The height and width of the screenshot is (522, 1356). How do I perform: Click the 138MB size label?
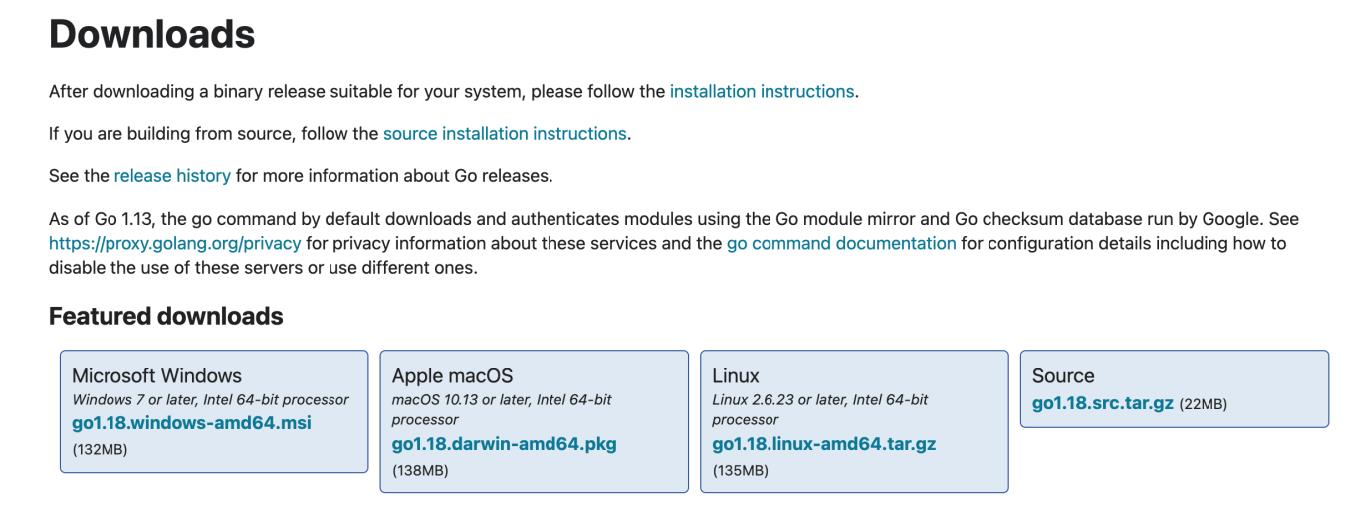pos(420,470)
